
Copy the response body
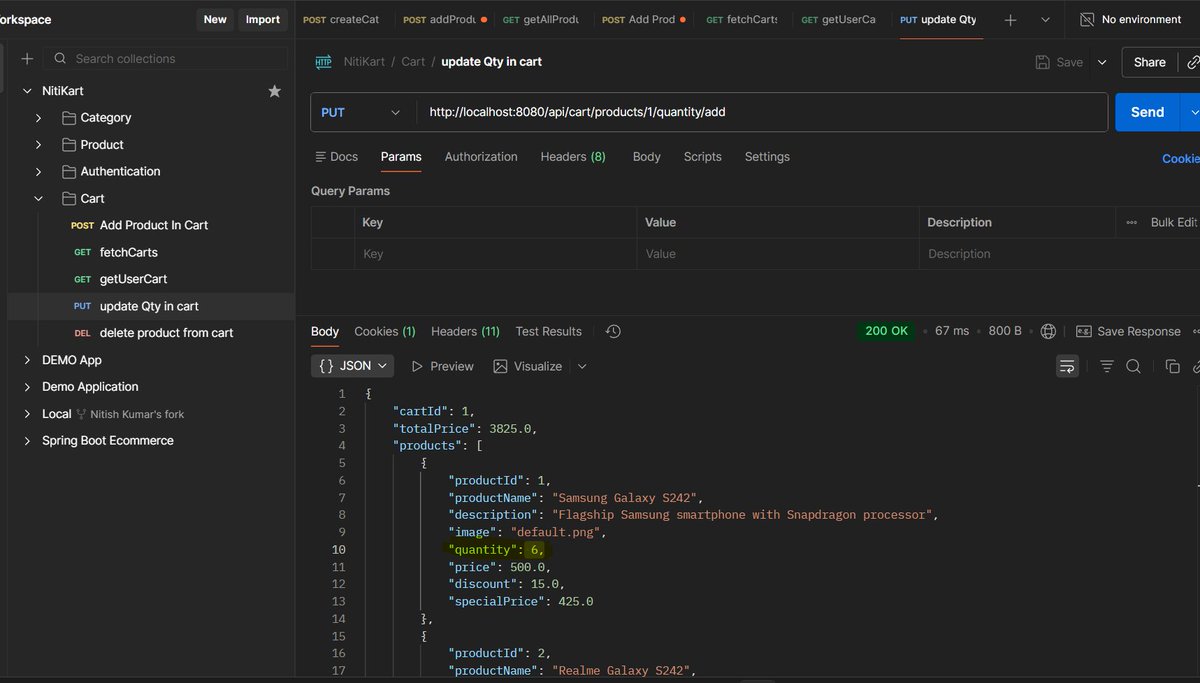(x=1173, y=367)
